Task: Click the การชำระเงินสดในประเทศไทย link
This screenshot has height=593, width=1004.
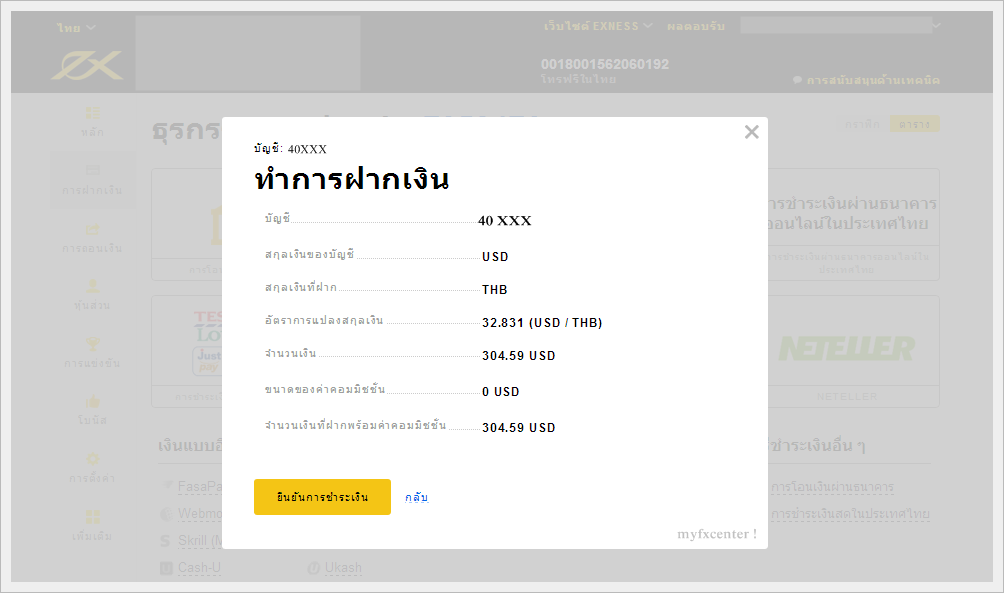Action: 850,514
